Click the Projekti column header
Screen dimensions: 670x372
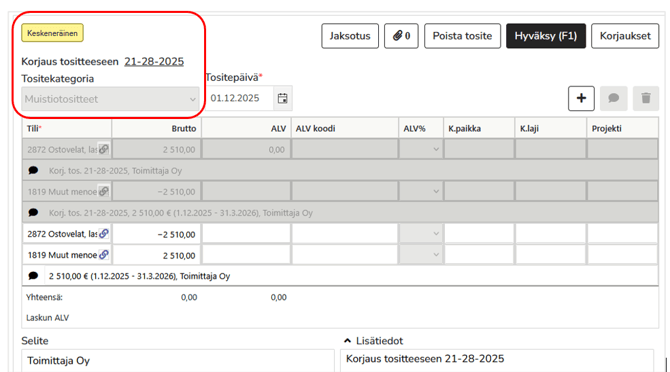pos(623,129)
